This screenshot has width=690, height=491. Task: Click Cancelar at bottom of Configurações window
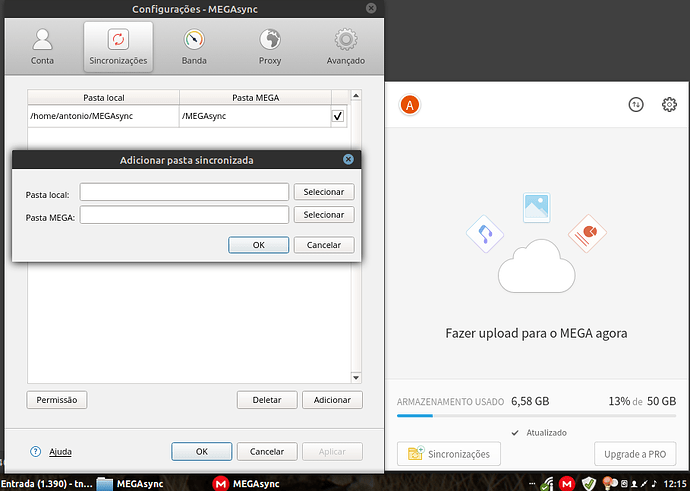click(x=267, y=451)
